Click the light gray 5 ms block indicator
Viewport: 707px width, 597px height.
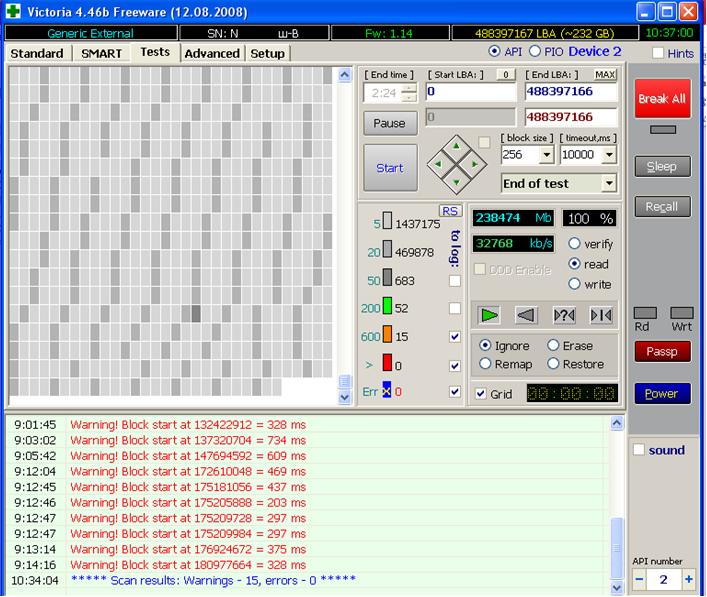tap(387, 220)
